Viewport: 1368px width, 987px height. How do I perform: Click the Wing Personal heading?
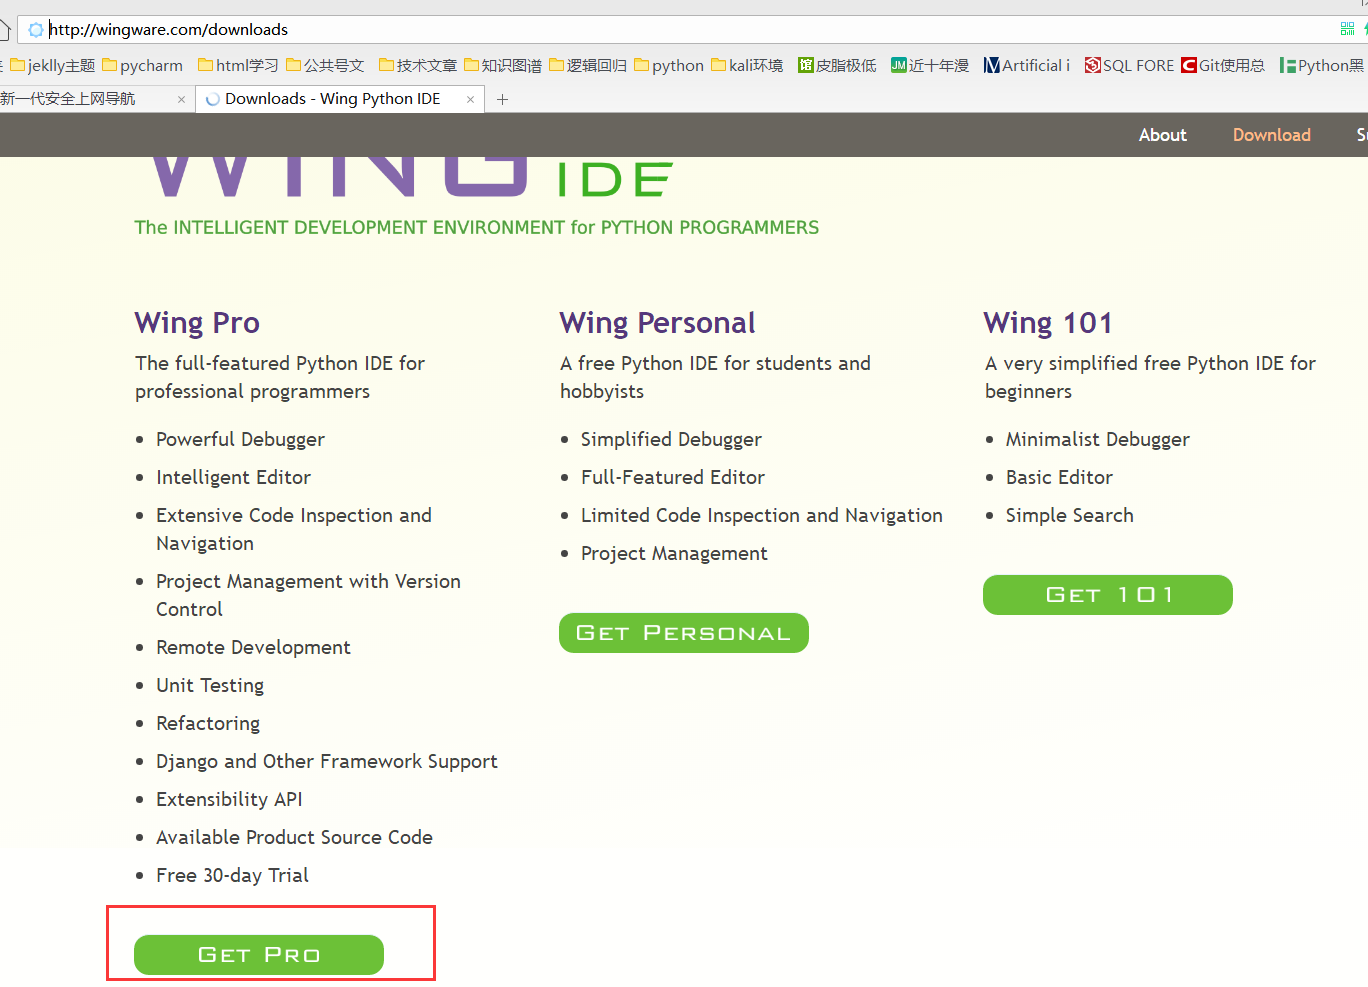(x=657, y=323)
